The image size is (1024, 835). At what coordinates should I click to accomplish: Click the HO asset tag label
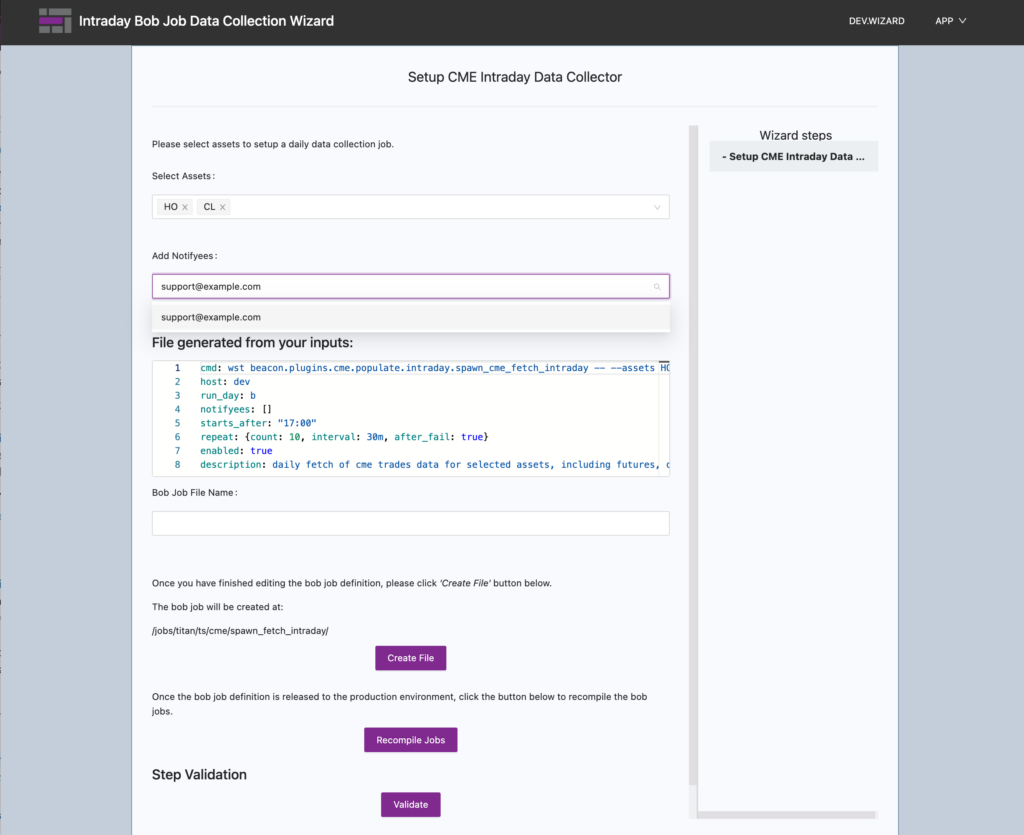170,207
